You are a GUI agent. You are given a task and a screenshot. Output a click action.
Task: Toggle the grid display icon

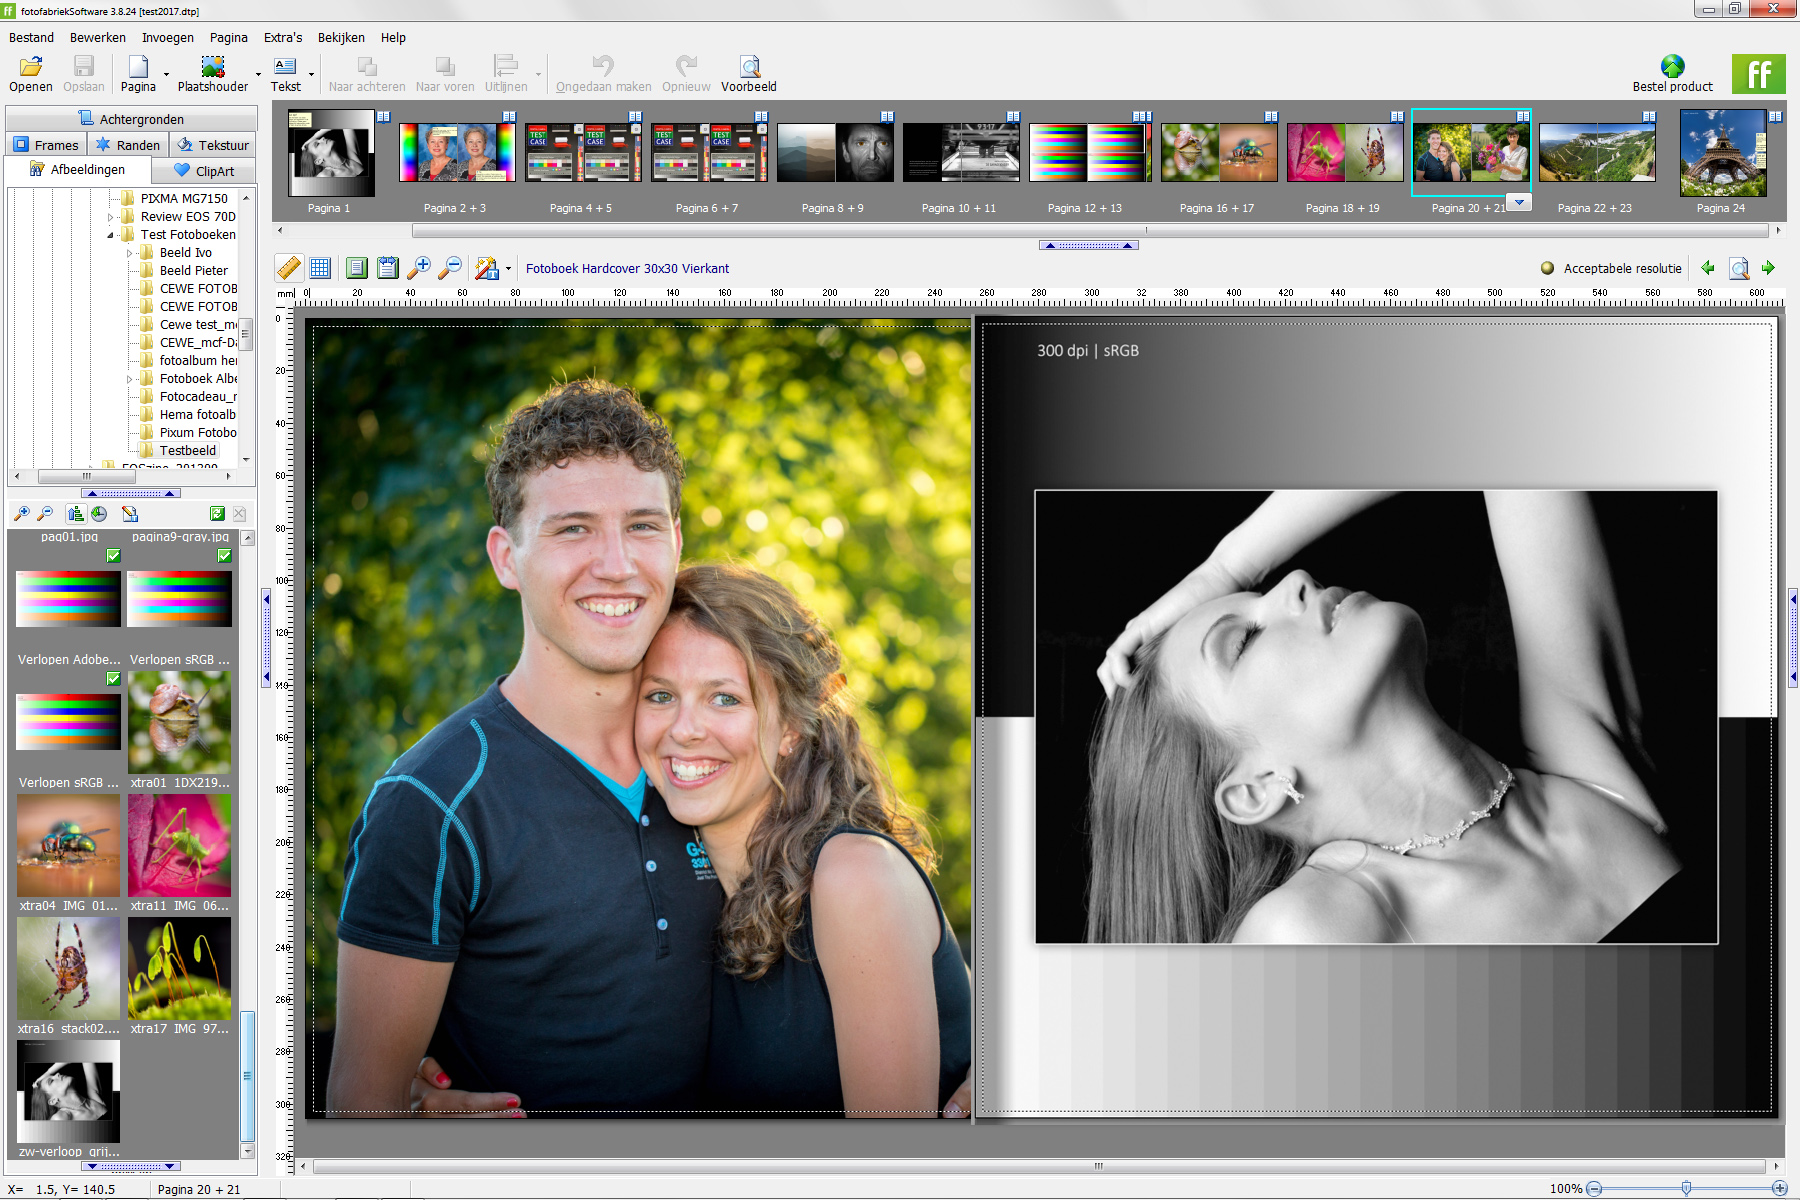point(320,268)
